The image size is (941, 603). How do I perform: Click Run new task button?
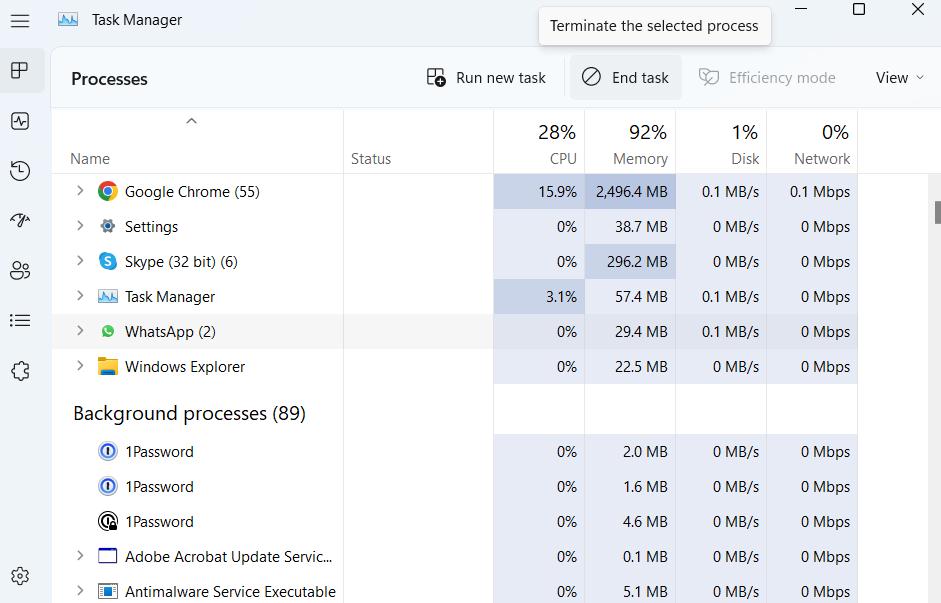point(486,77)
